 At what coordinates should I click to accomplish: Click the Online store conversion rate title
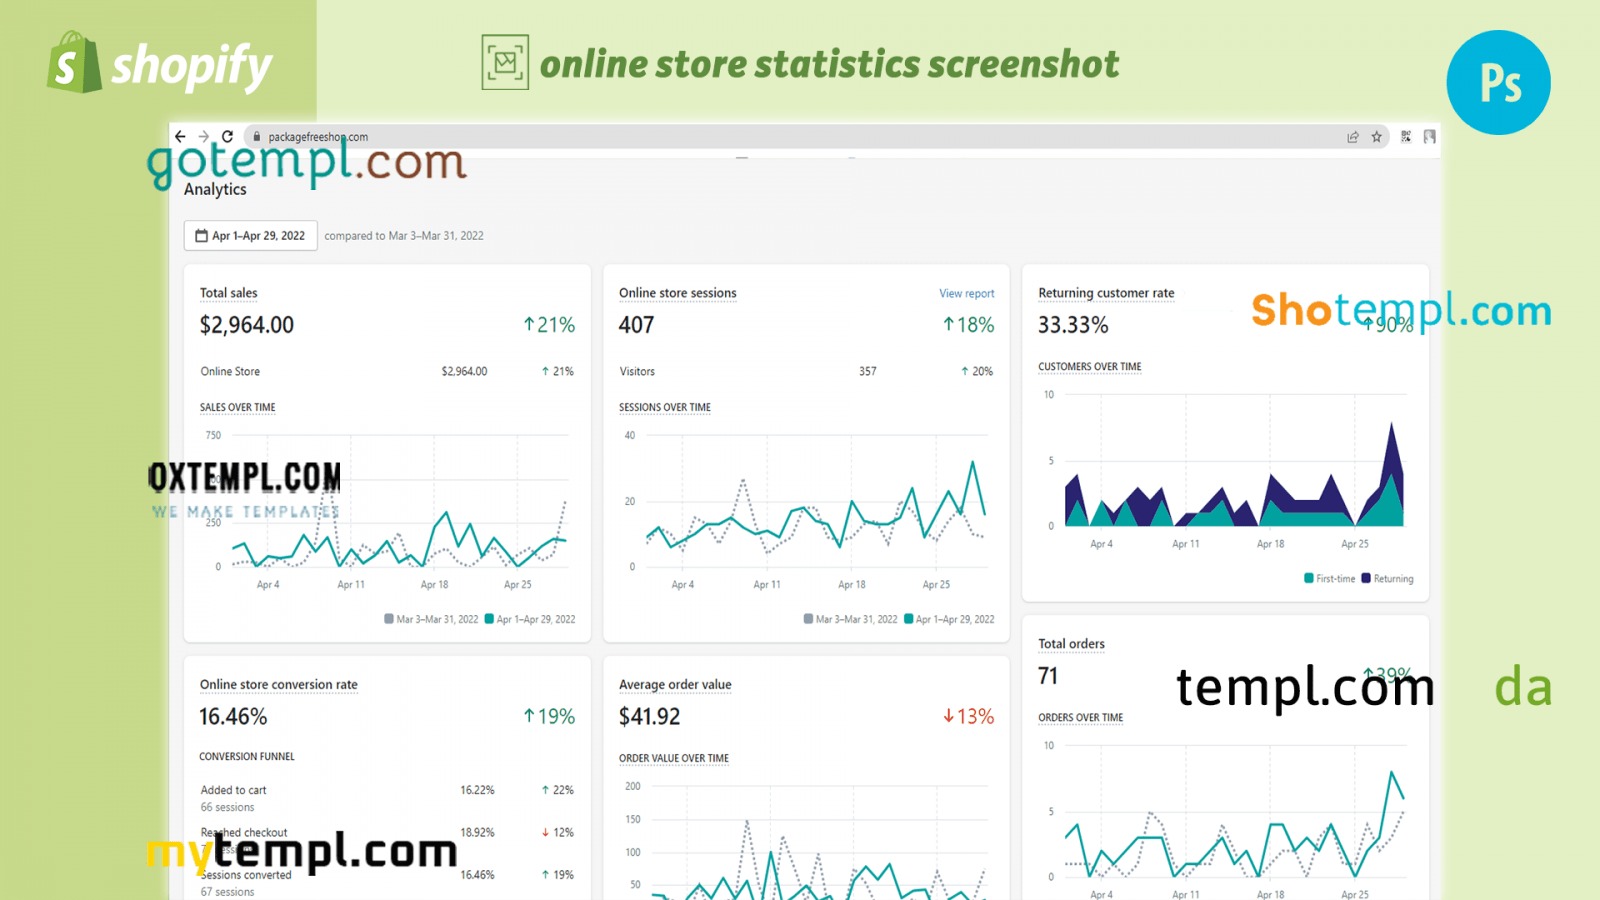pos(278,685)
